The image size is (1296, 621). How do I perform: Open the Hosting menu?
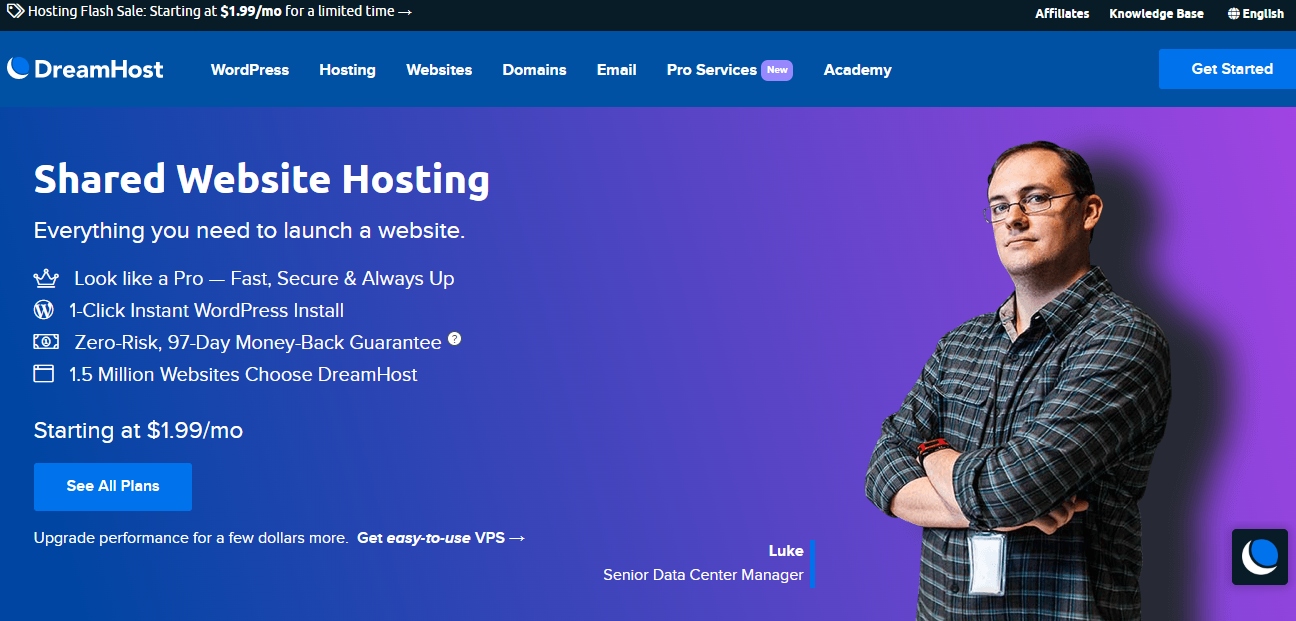[347, 70]
